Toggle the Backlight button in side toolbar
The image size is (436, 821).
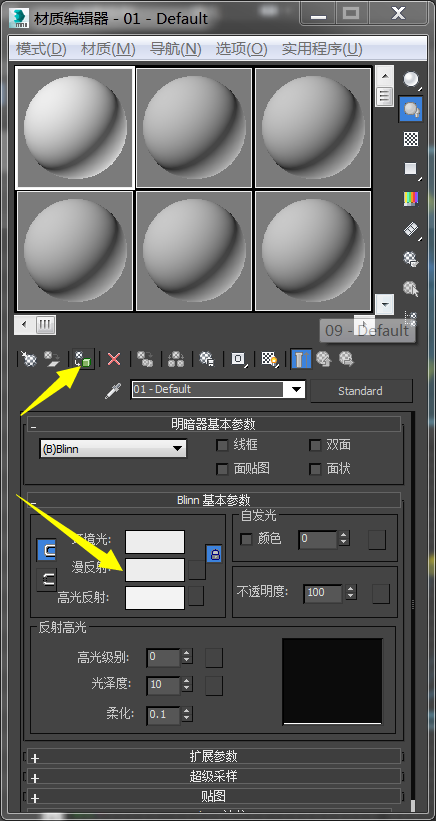pos(411,109)
